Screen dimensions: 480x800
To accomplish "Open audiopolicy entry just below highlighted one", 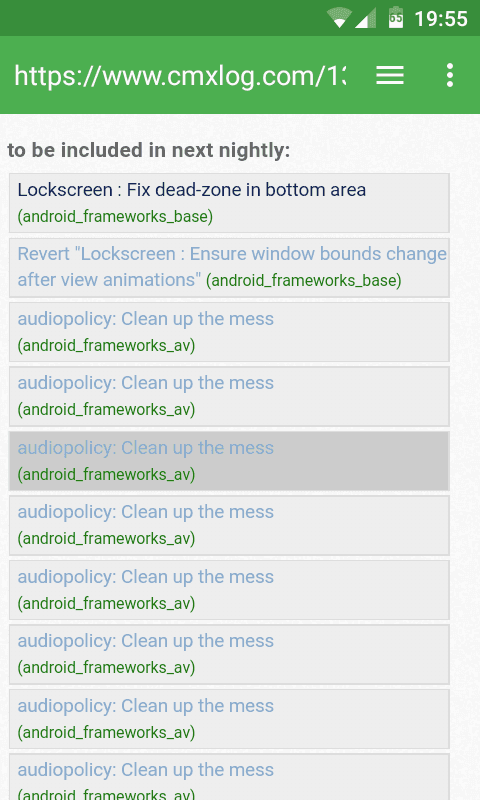I will pyautogui.click(x=229, y=526).
